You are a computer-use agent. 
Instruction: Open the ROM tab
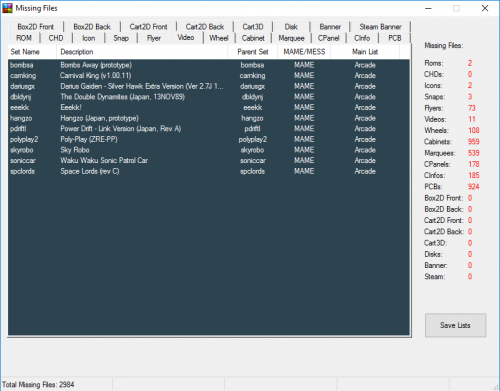[24, 38]
